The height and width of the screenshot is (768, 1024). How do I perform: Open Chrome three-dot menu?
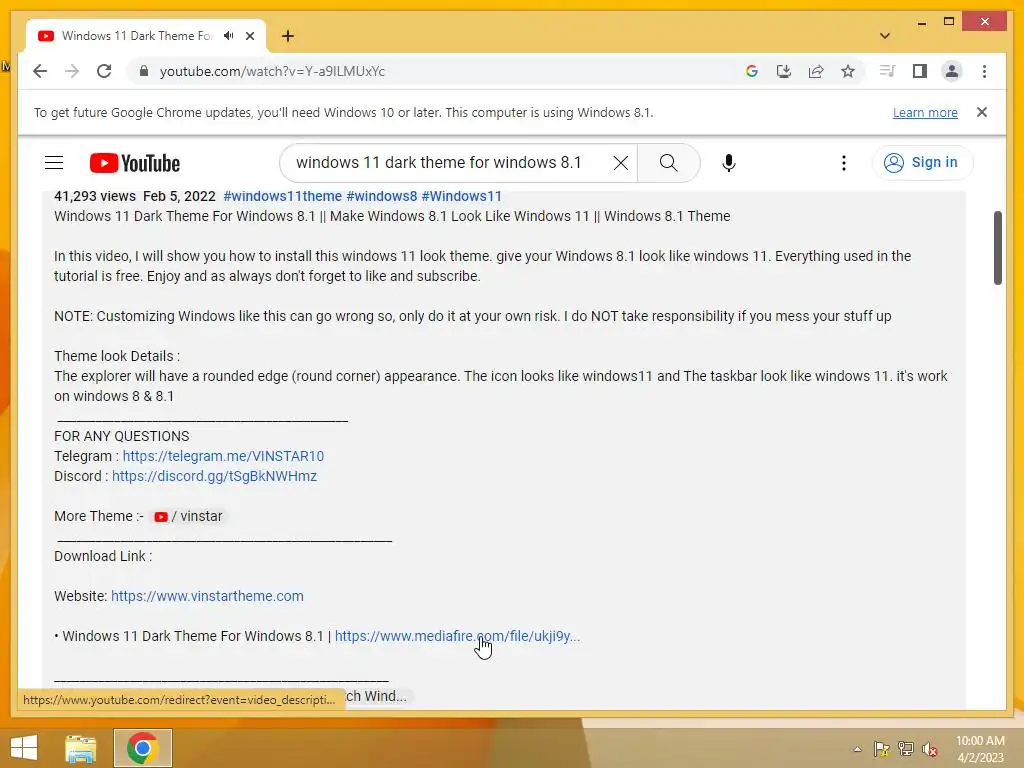(x=984, y=71)
